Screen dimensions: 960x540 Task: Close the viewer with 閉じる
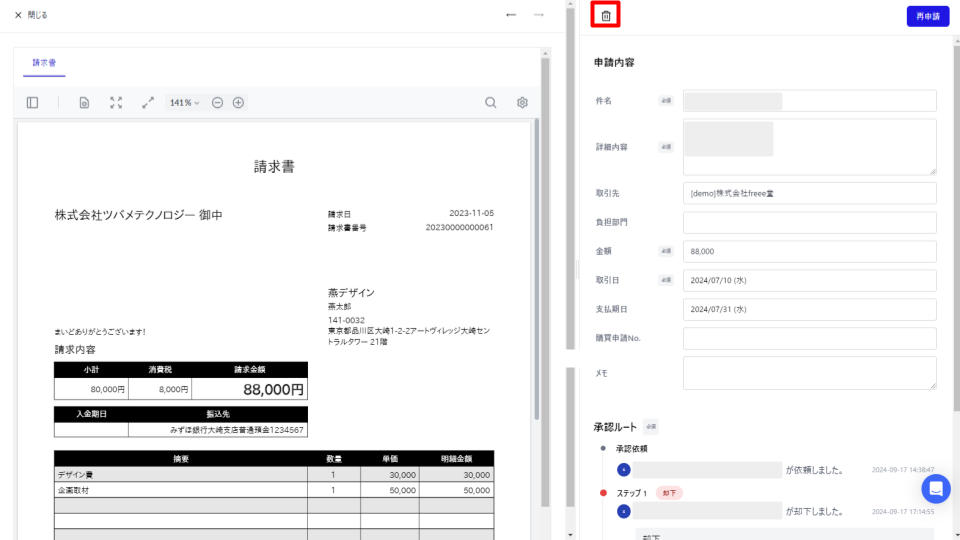pyautogui.click(x=31, y=15)
